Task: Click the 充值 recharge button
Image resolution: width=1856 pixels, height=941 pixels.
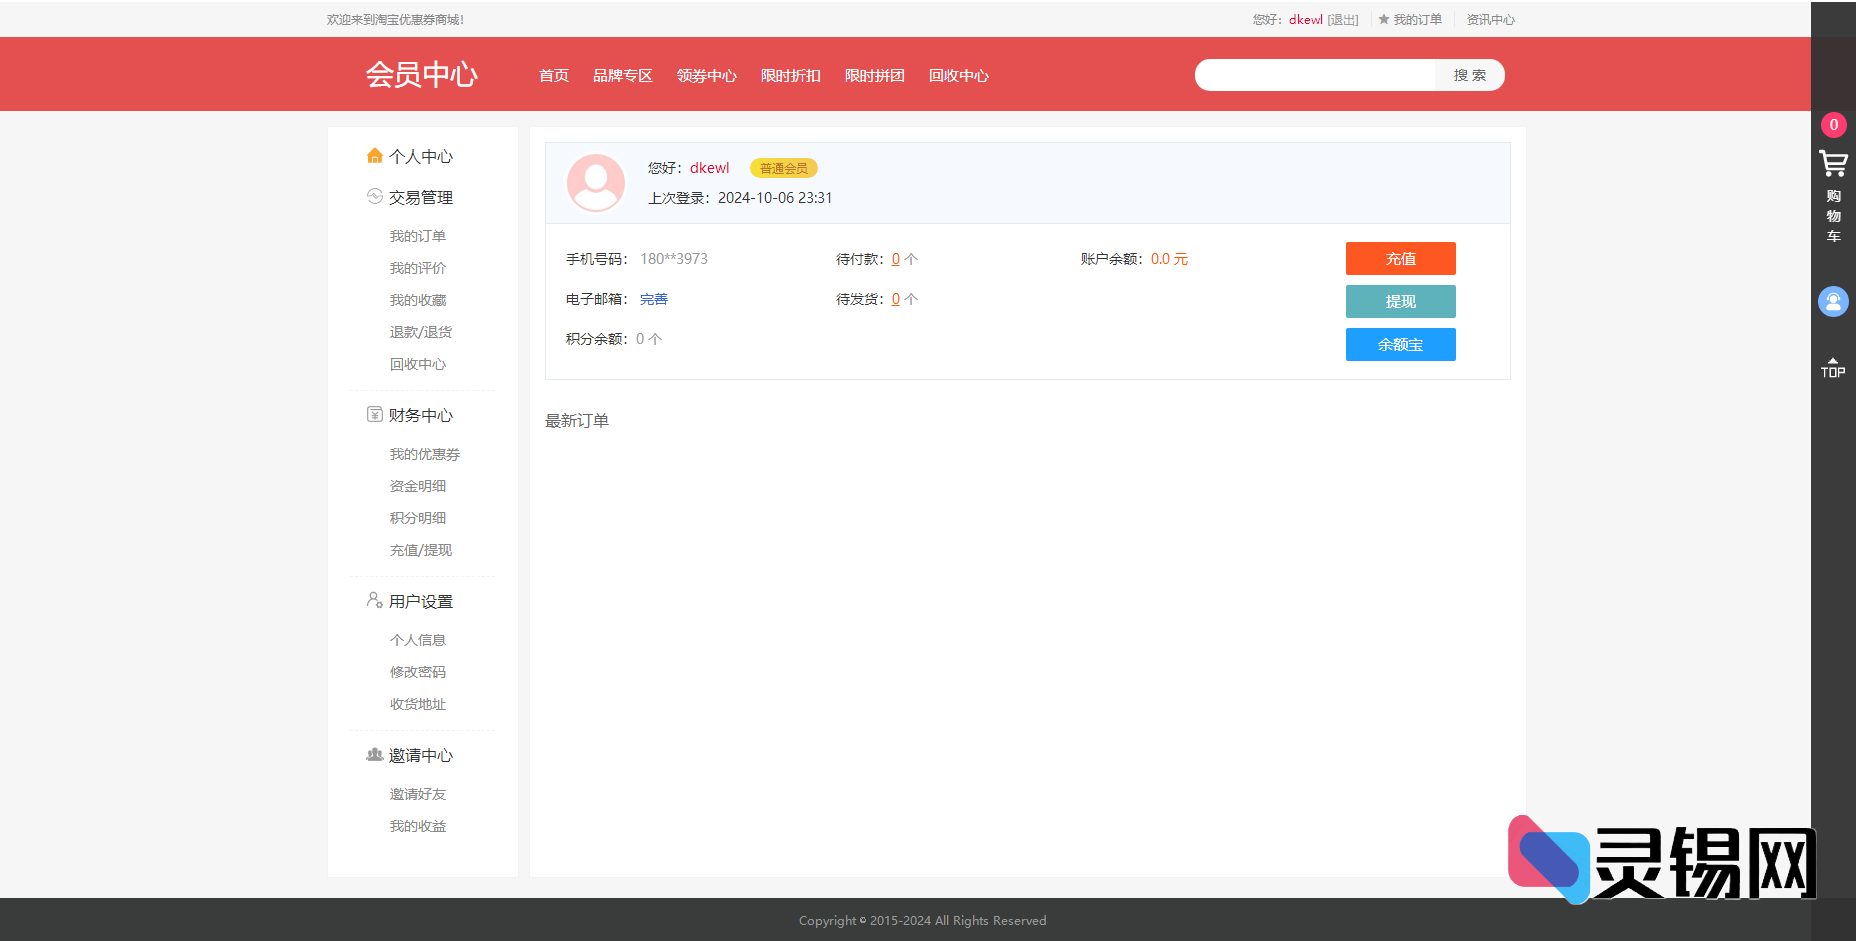Action: tap(1400, 258)
